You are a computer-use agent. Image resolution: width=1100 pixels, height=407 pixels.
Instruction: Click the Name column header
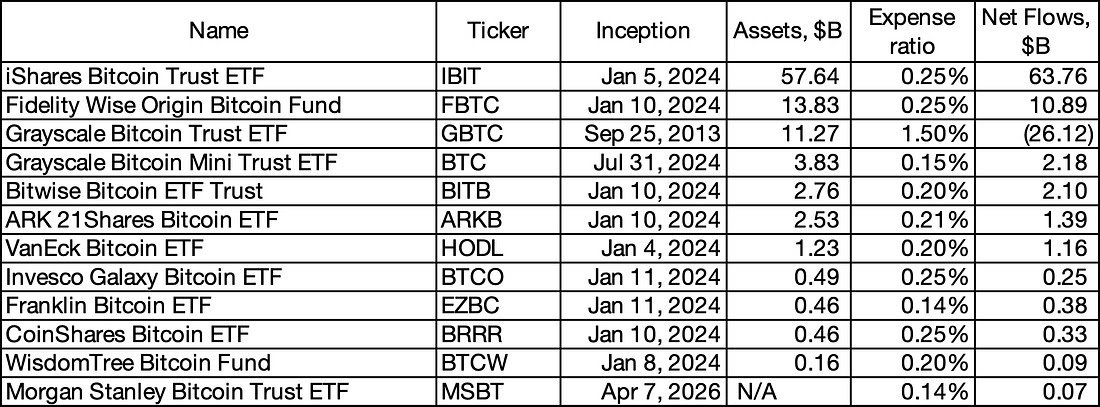pyautogui.click(x=219, y=30)
